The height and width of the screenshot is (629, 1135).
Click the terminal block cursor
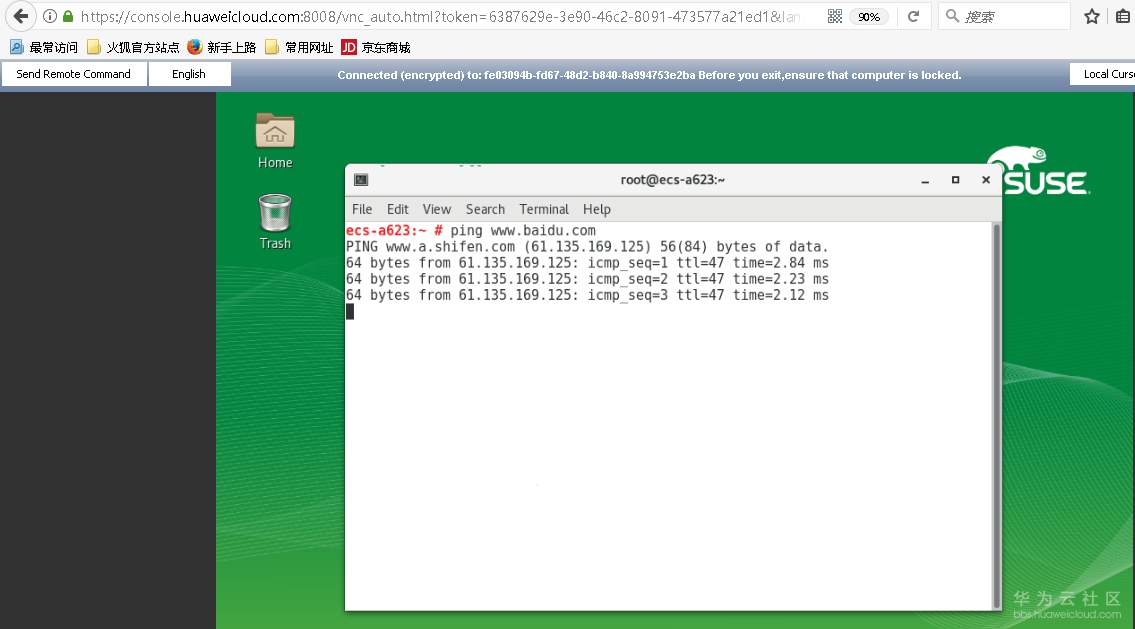[350, 311]
